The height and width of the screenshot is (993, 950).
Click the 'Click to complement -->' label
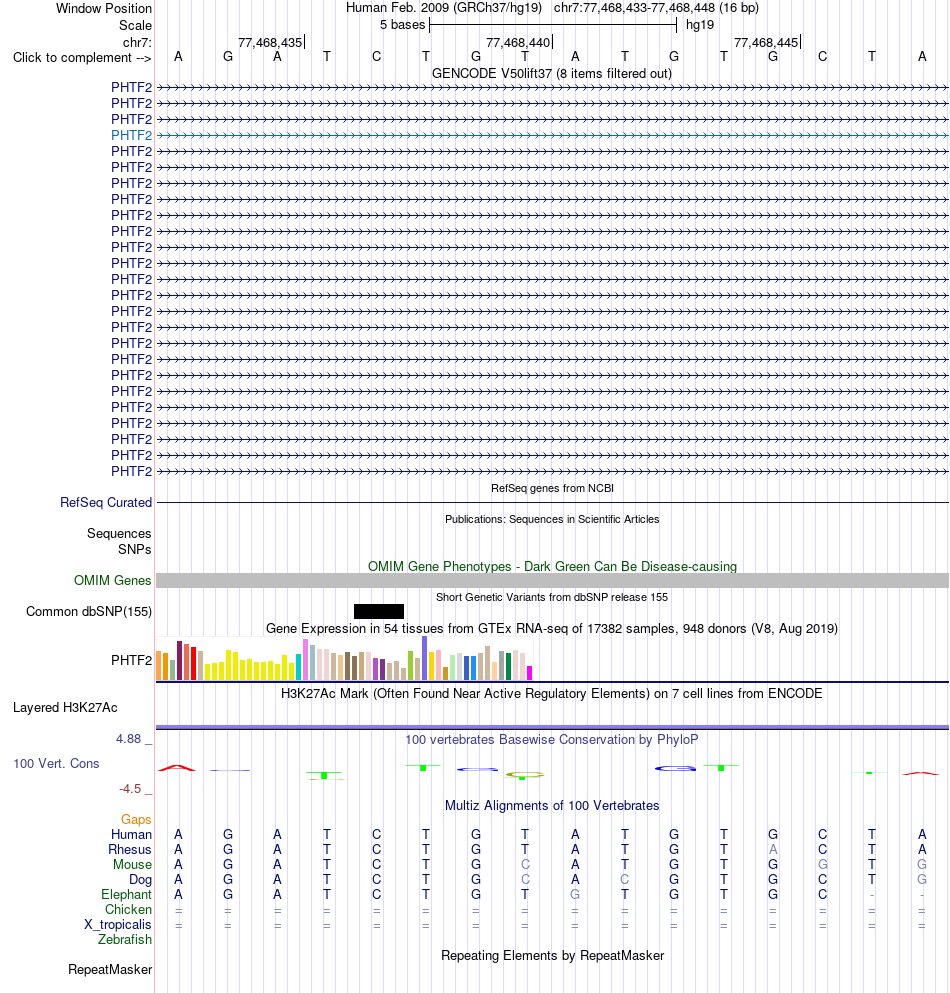(x=82, y=58)
